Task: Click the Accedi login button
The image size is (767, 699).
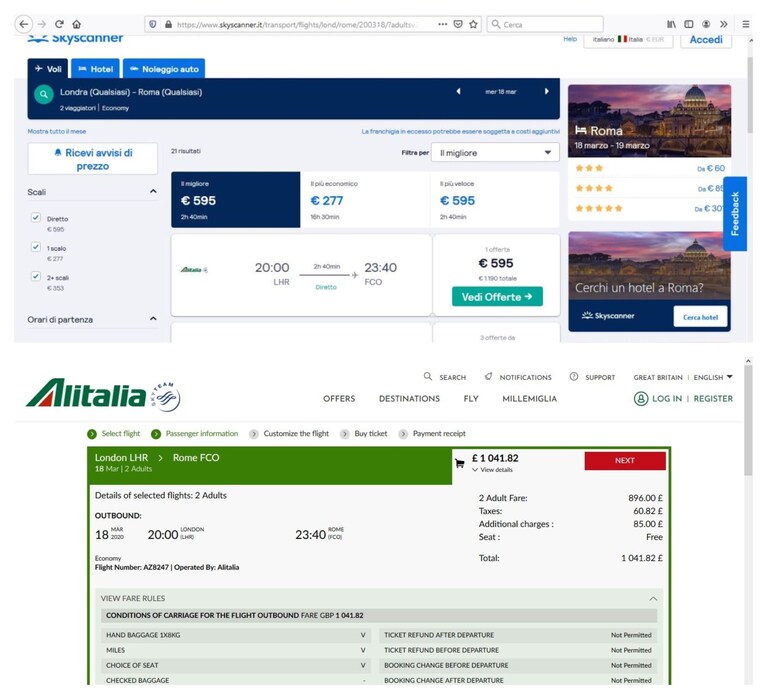Action: (706, 40)
